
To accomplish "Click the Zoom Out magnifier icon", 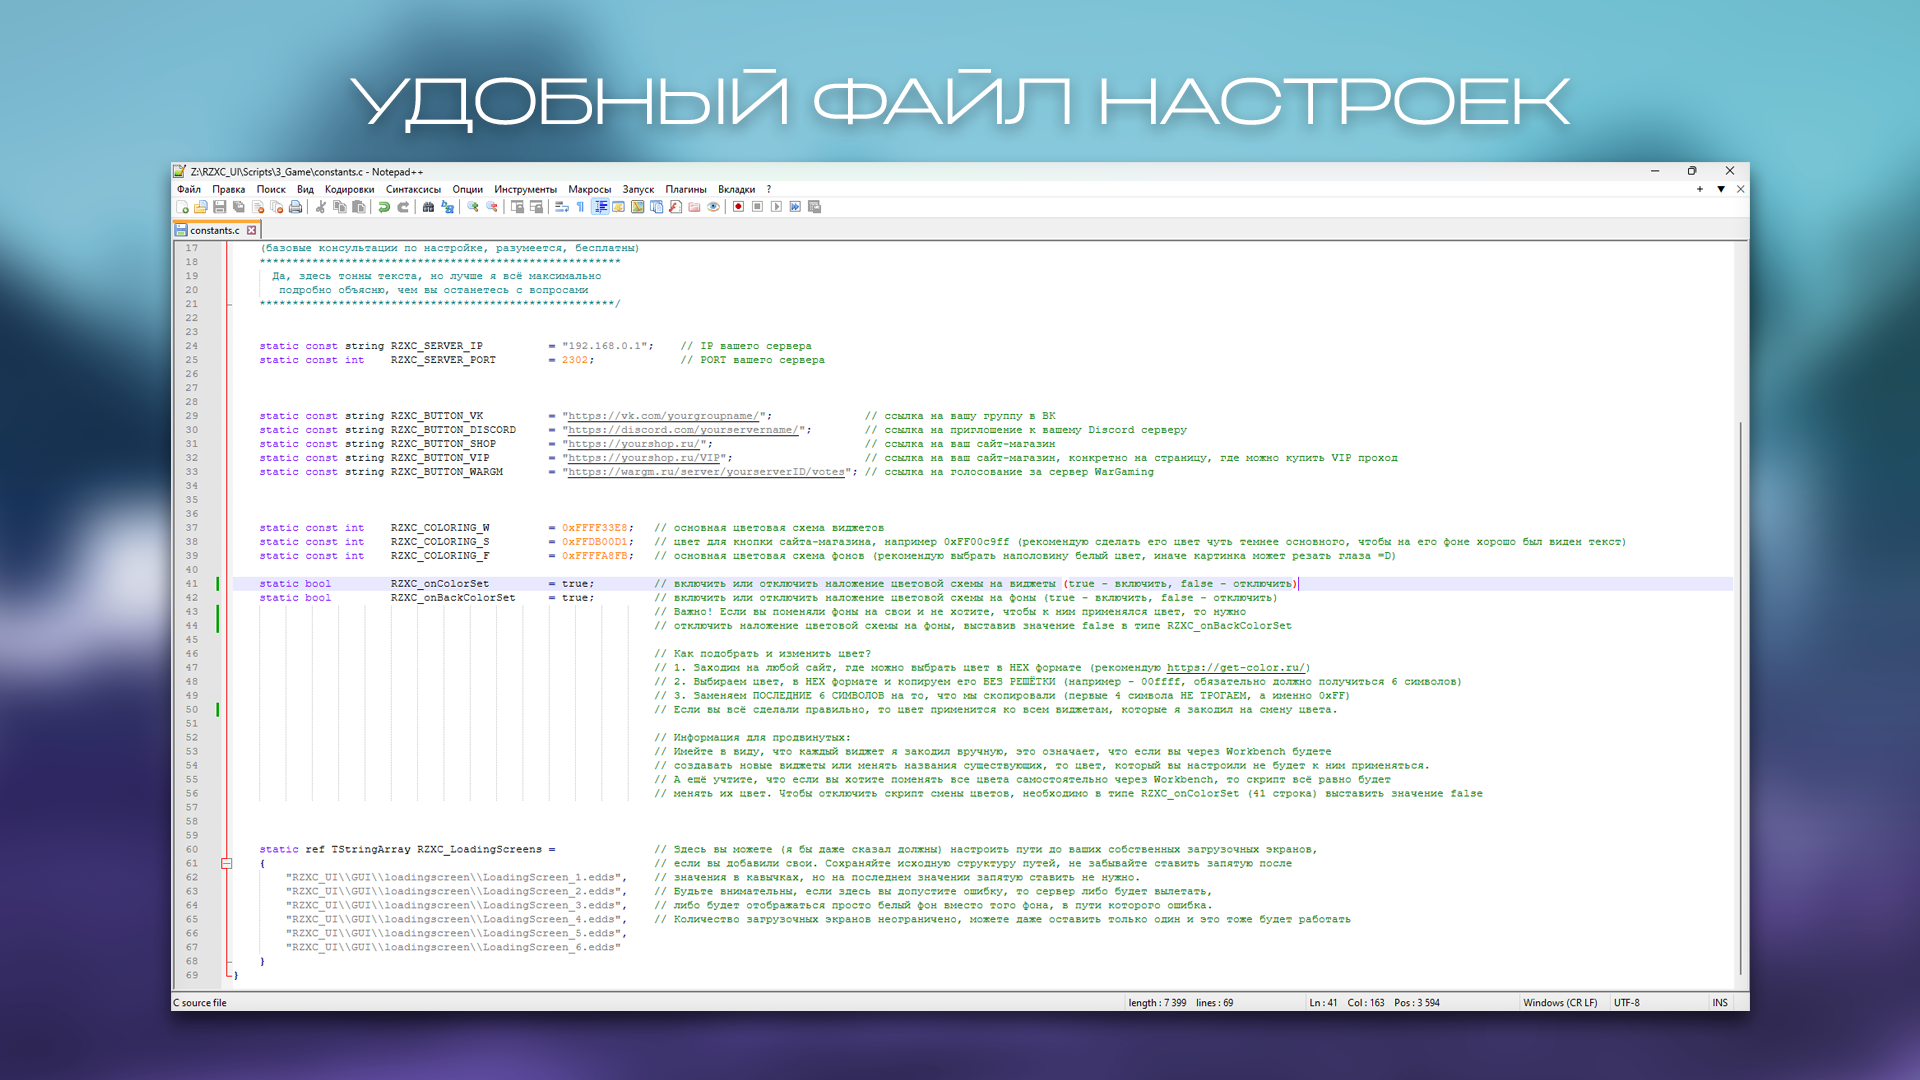I will point(492,207).
